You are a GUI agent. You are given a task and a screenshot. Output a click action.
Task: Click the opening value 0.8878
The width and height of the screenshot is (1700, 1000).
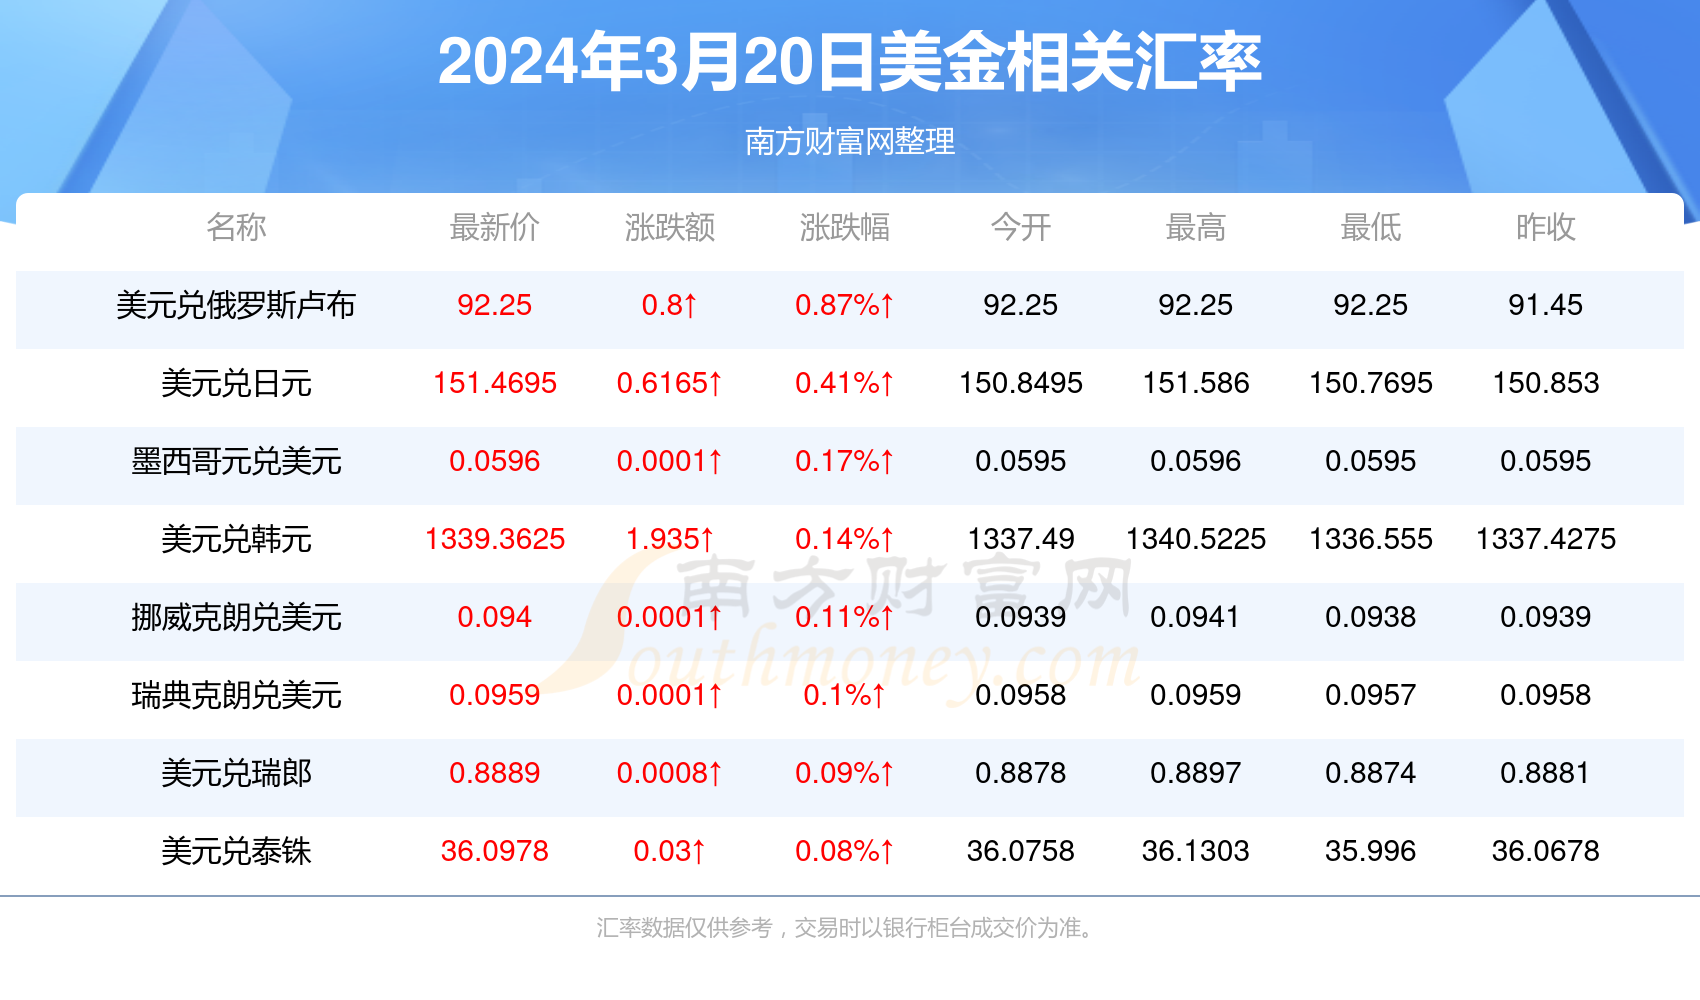pyautogui.click(x=1020, y=773)
